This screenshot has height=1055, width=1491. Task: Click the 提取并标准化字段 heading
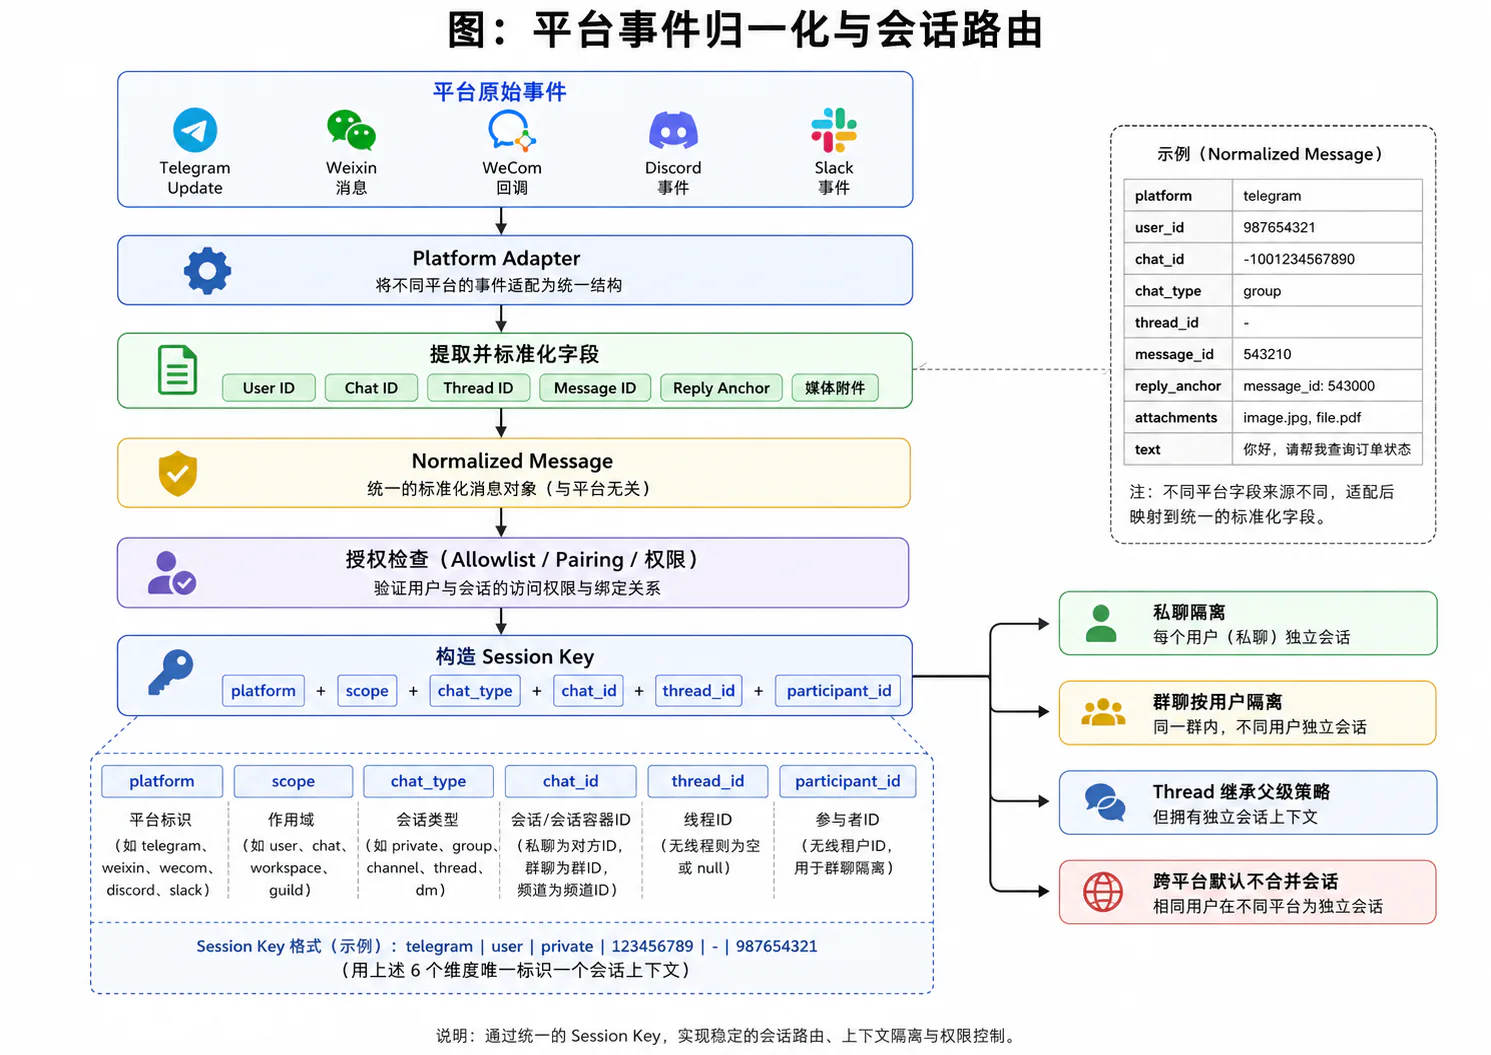point(514,354)
